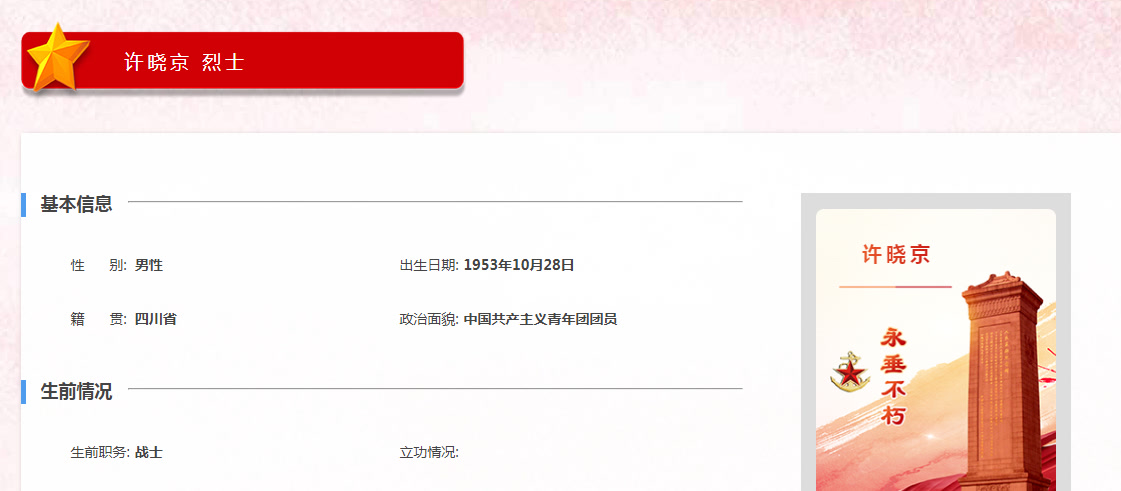The height and width of the screenshot is (491, 1121).
Task: Click the 政治面貌 label
Action: pos(429,319)
